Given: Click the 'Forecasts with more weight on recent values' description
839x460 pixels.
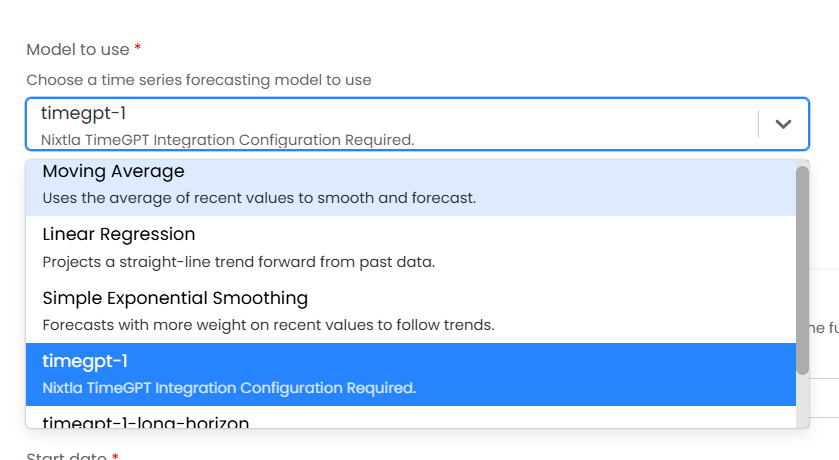Looking at the screenshot, I should click(268, 325).
